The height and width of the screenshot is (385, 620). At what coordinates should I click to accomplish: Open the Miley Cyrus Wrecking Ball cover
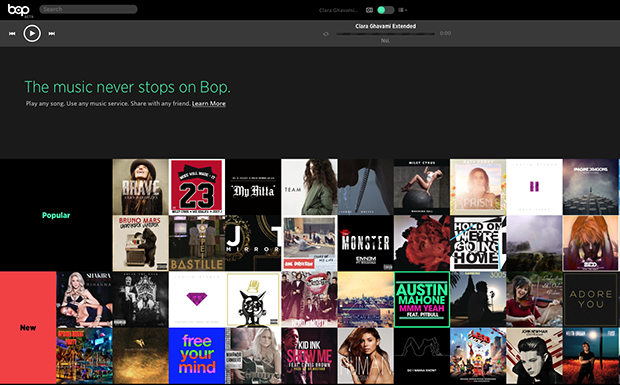tap(422, 187)
